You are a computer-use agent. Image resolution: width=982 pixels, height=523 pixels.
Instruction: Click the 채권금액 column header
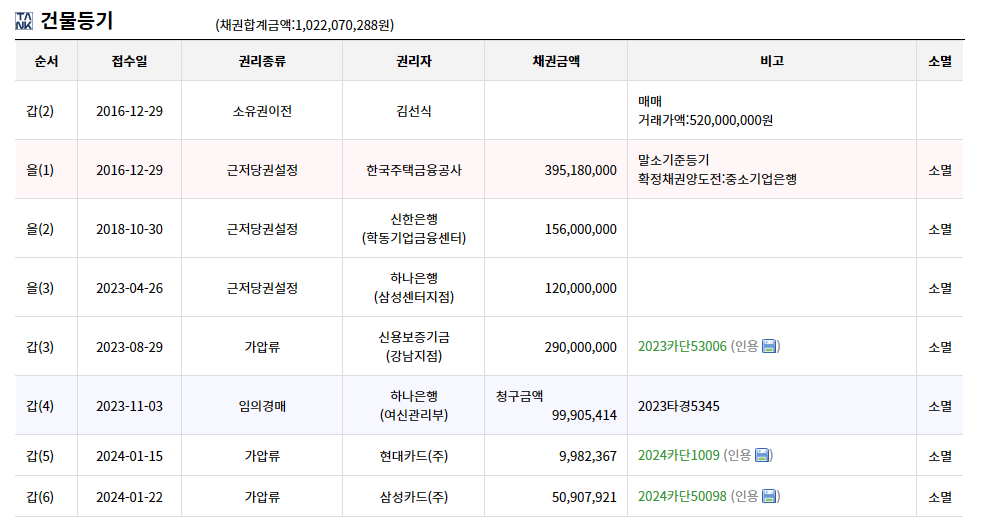click(556, 61)
